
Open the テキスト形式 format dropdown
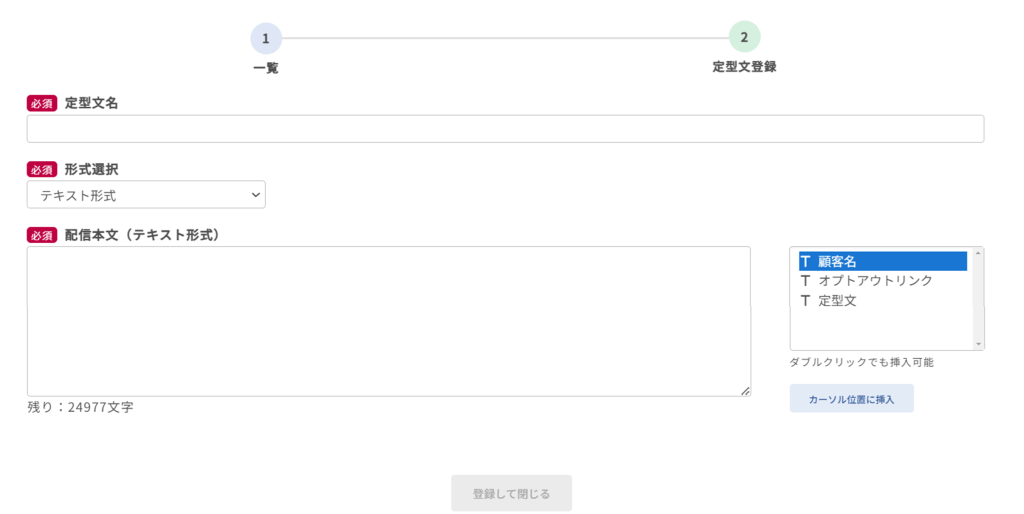(146, 195)
